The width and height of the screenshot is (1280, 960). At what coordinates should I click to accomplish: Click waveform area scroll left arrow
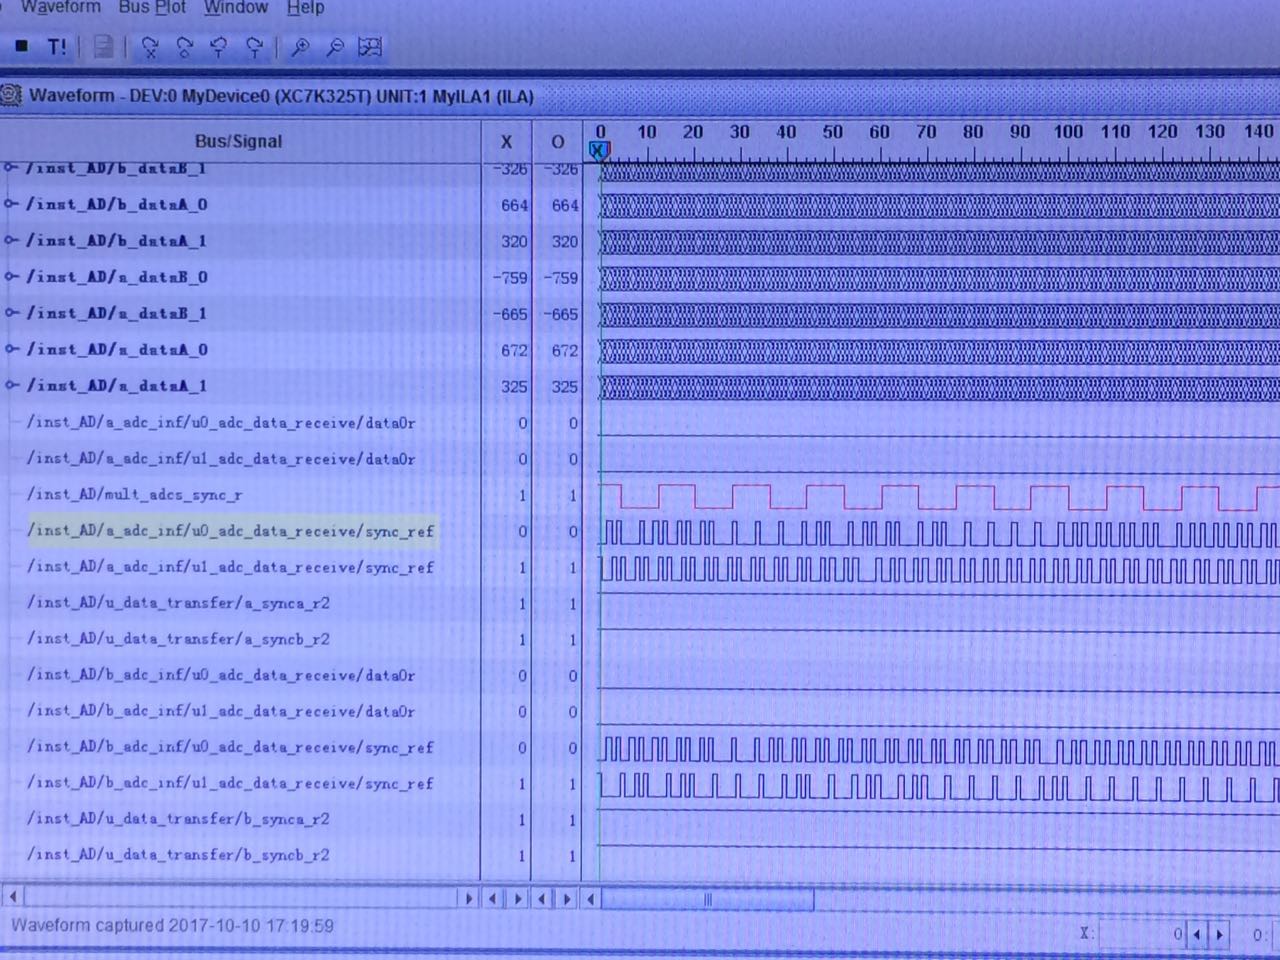[x=591, y=898]
